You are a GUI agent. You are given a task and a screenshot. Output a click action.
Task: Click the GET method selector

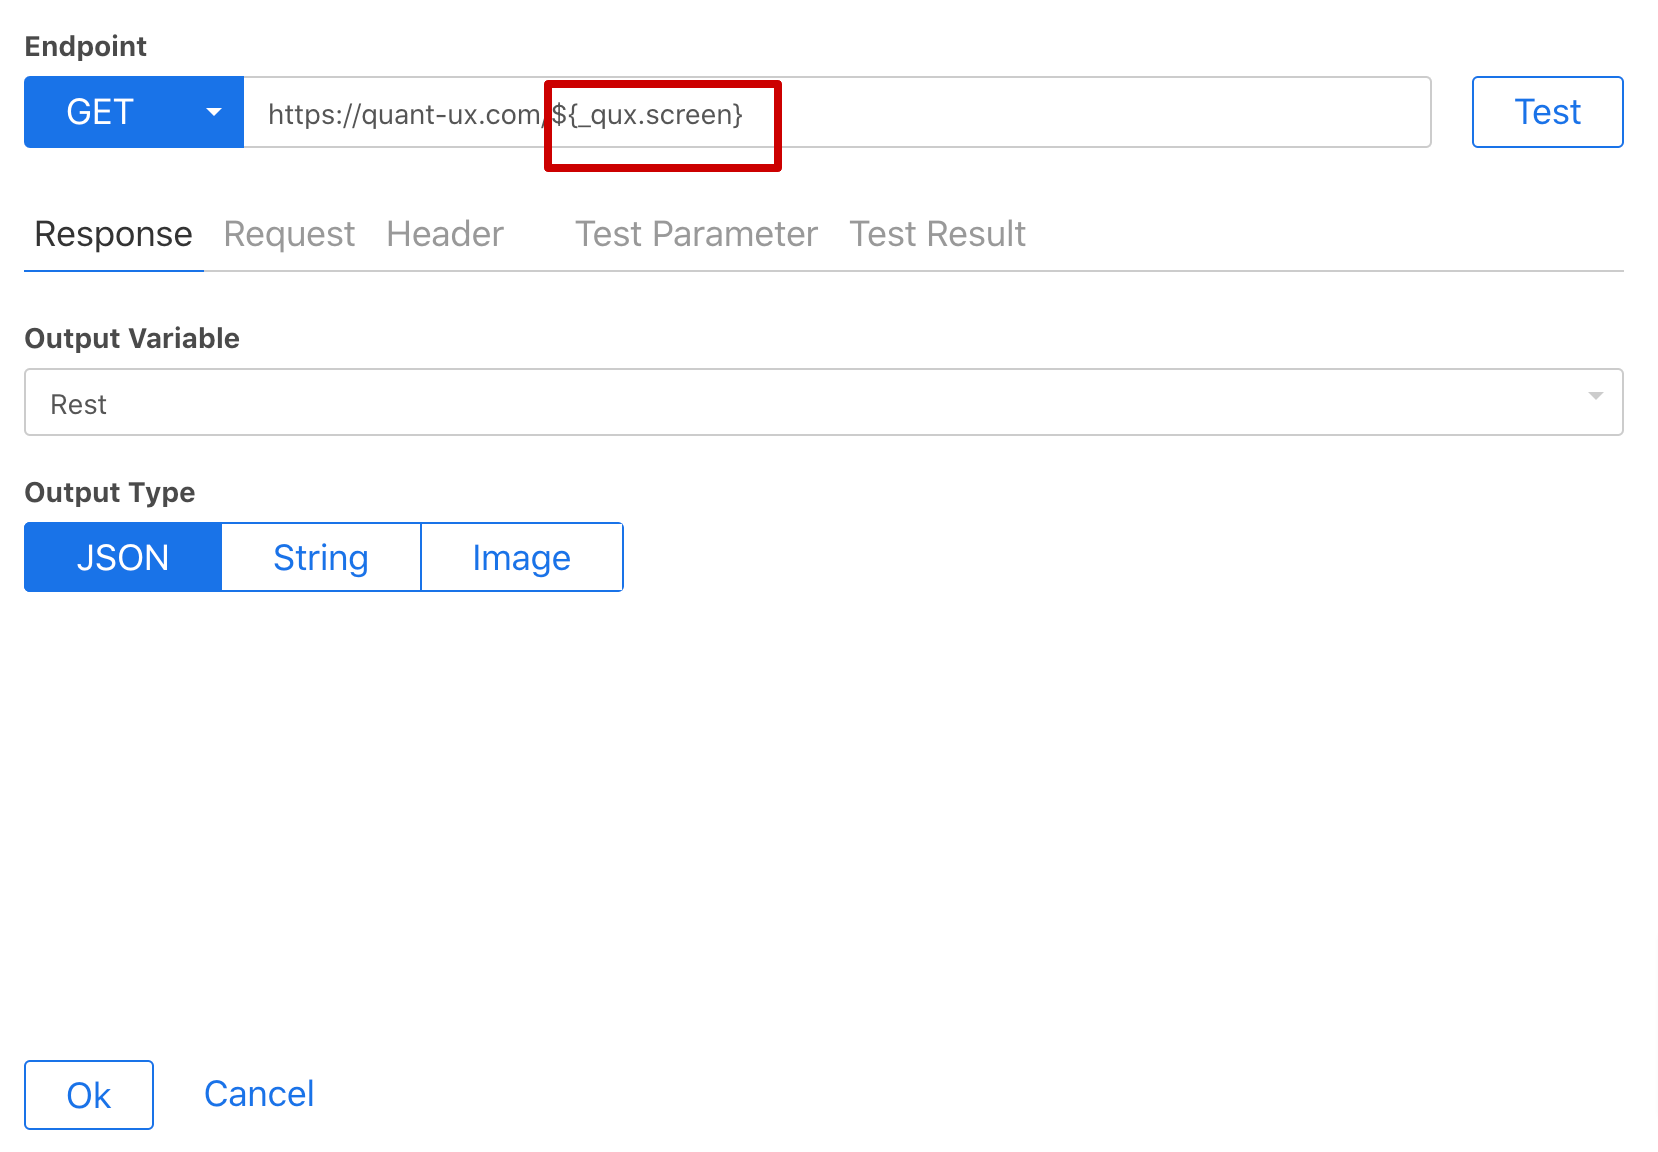point(100,112)
